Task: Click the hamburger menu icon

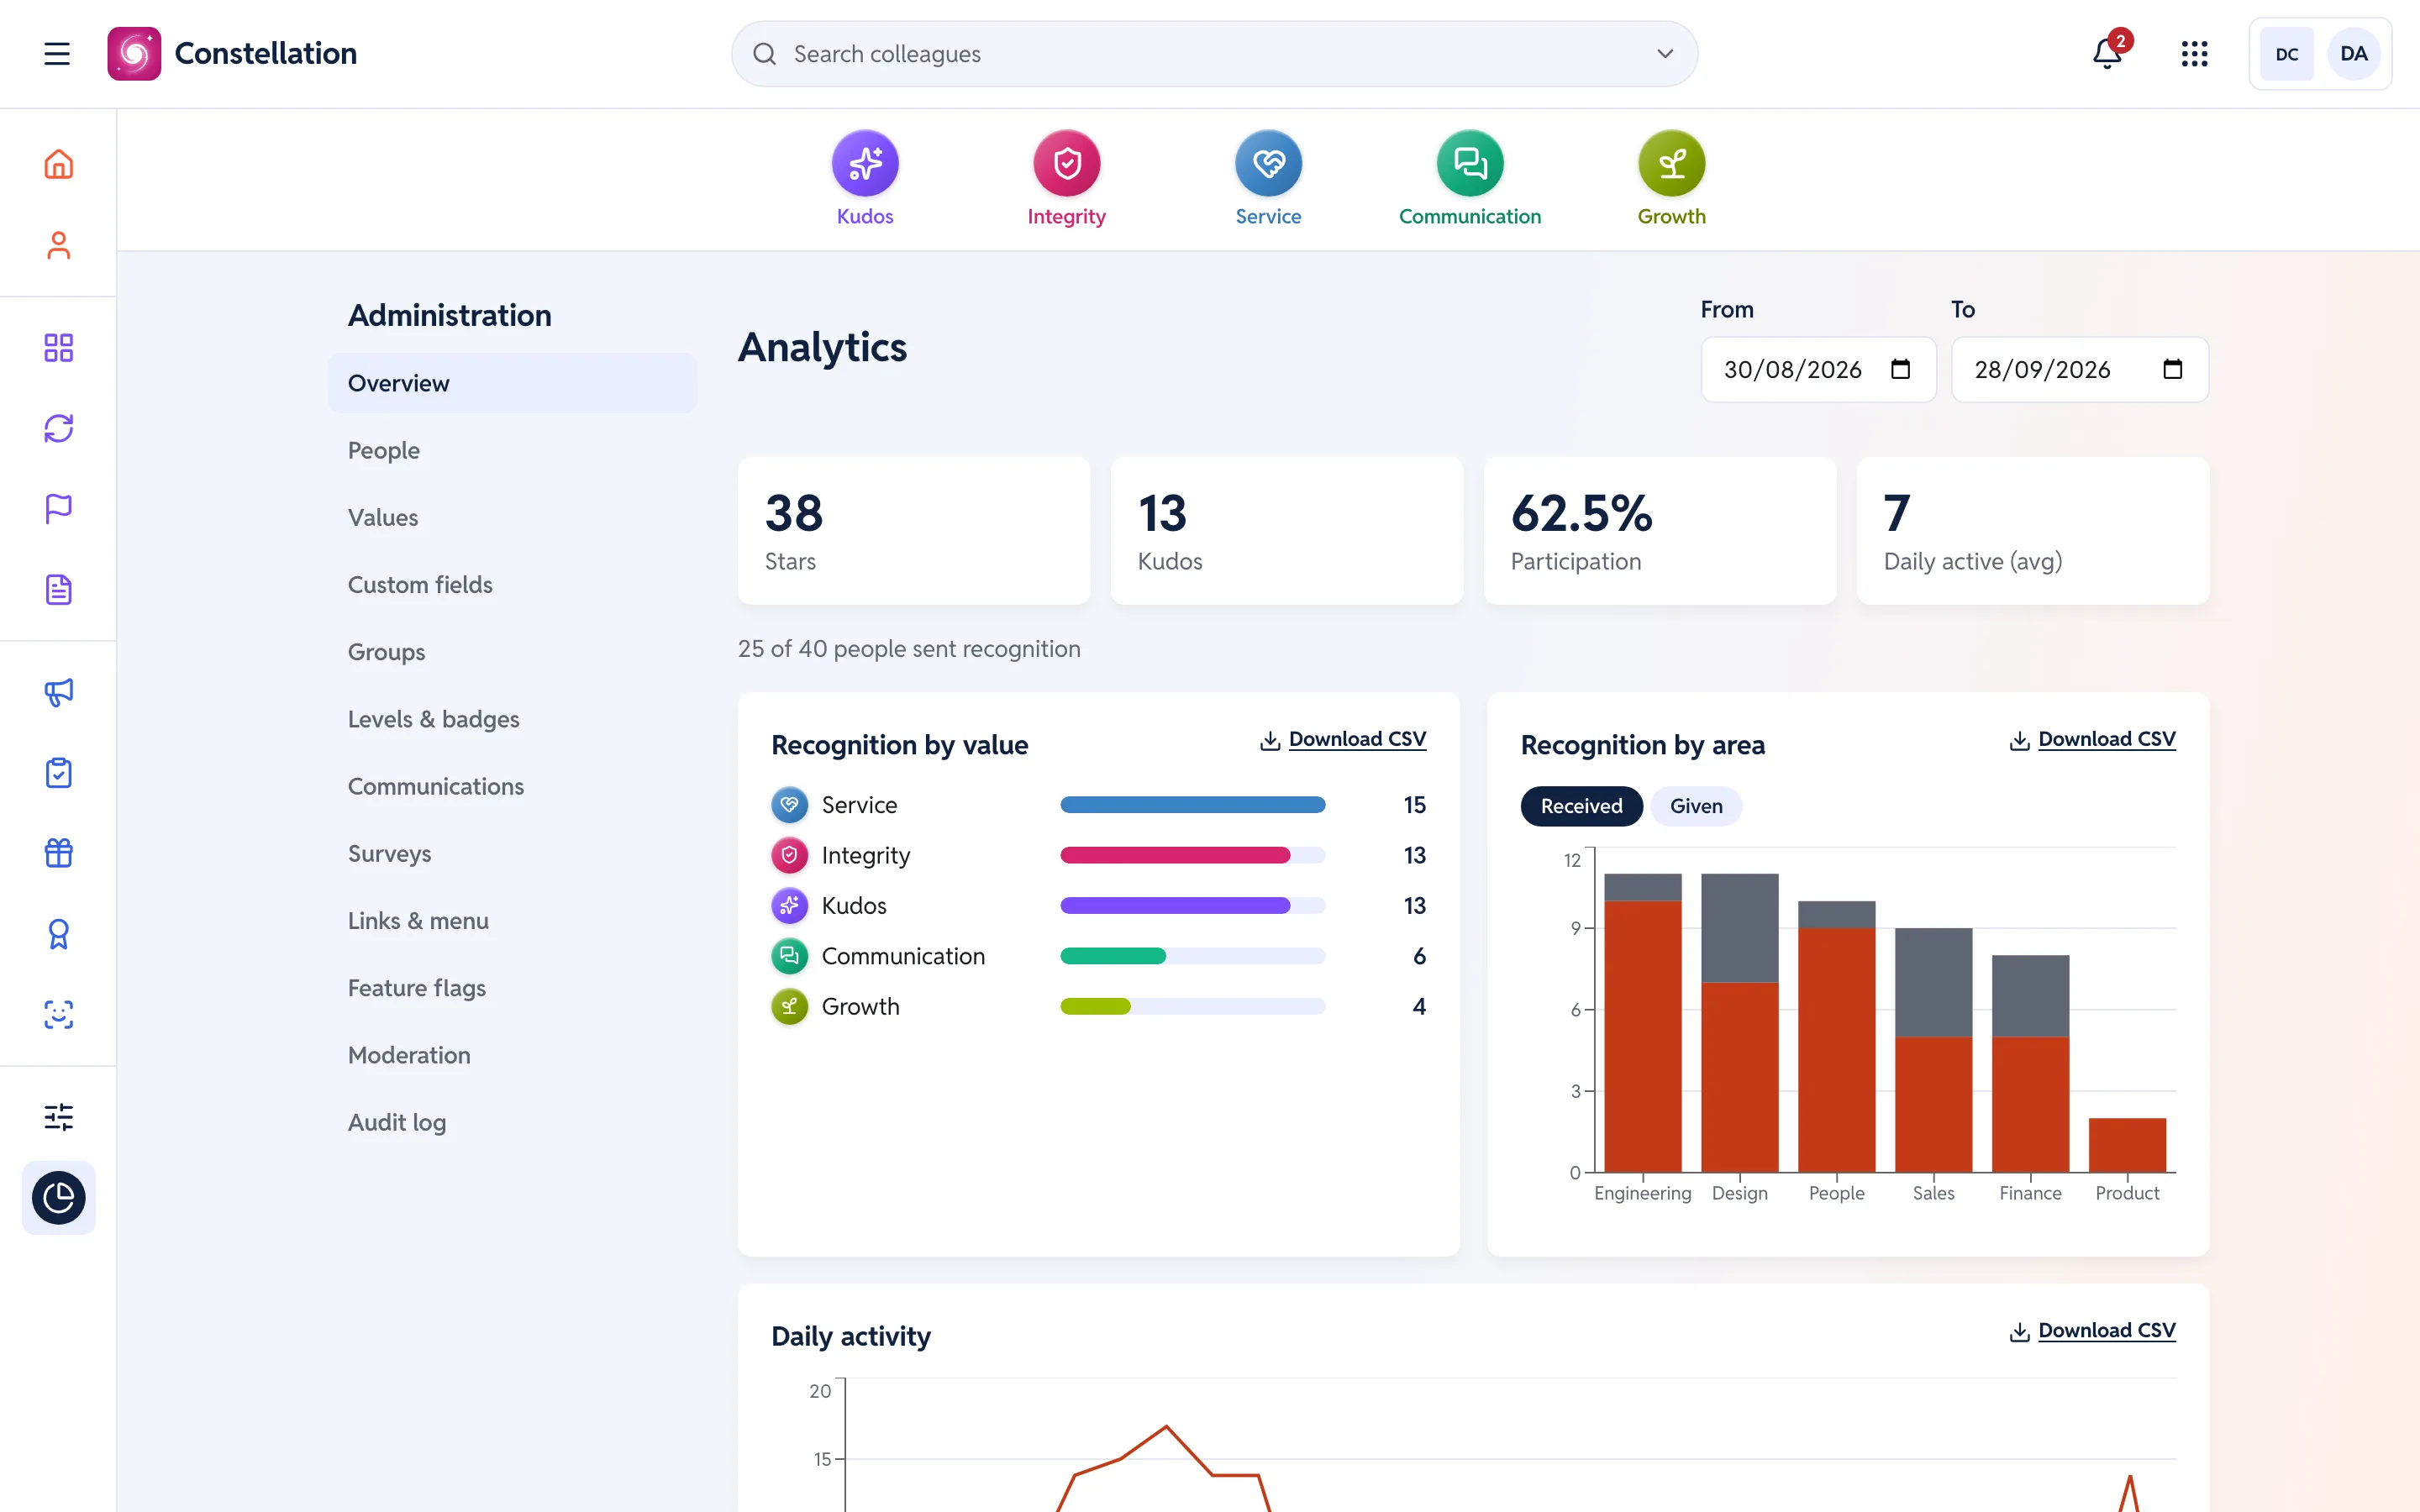Action: point(57,54)
